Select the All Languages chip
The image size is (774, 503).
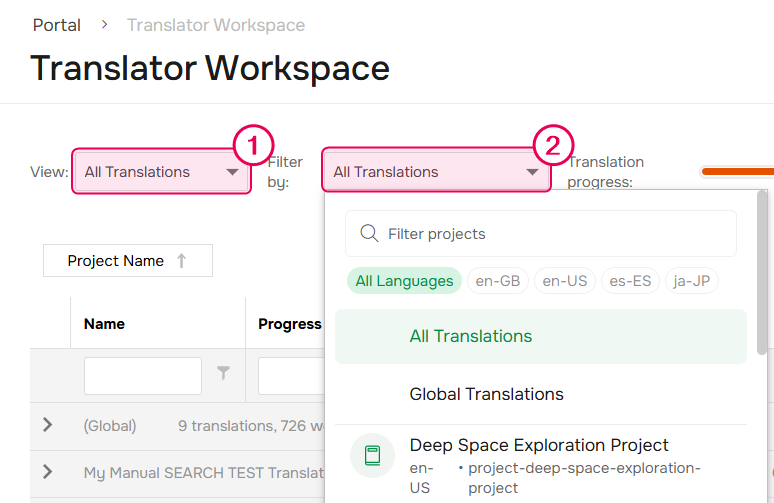click(x=404, y=281)
